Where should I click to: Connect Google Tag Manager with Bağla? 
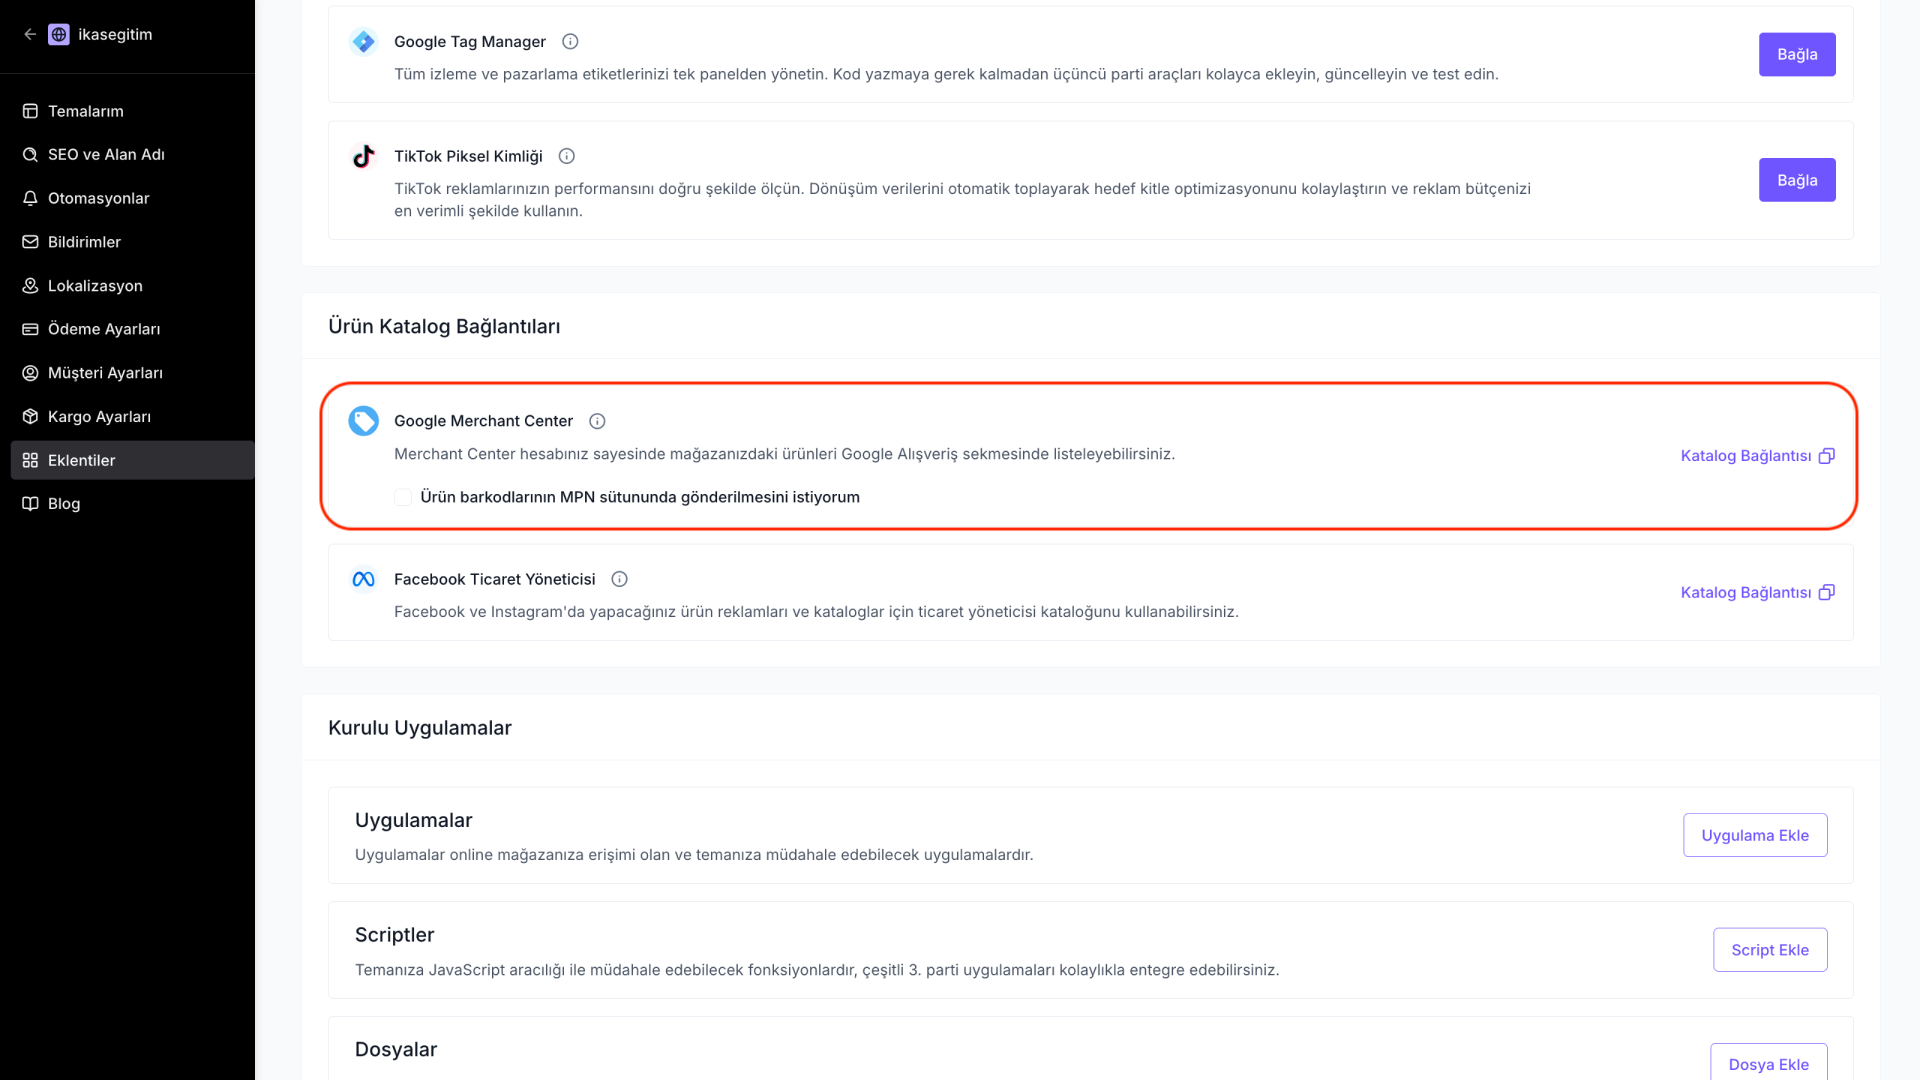tap(1797, 54)
